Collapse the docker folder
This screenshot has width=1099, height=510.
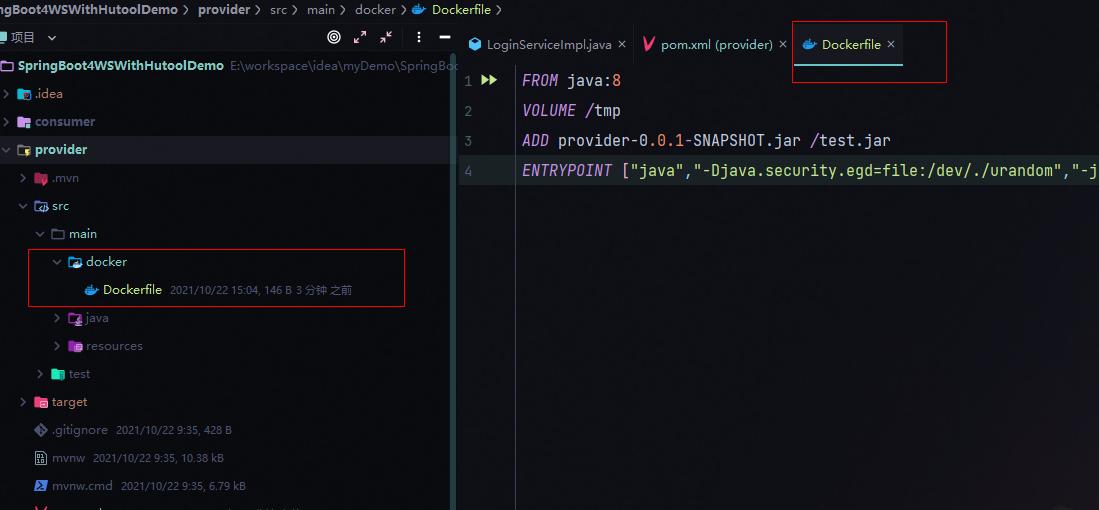coord(57,262)
